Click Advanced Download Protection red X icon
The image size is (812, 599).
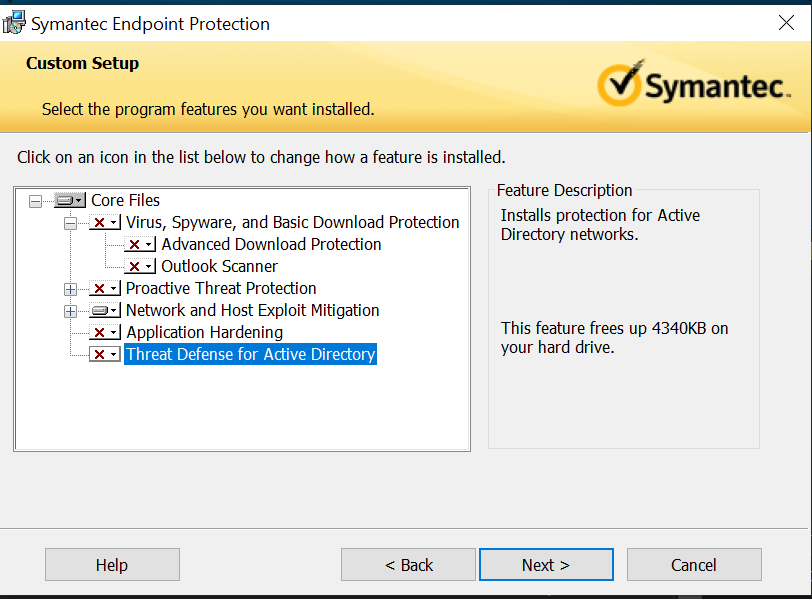point(139,245)
